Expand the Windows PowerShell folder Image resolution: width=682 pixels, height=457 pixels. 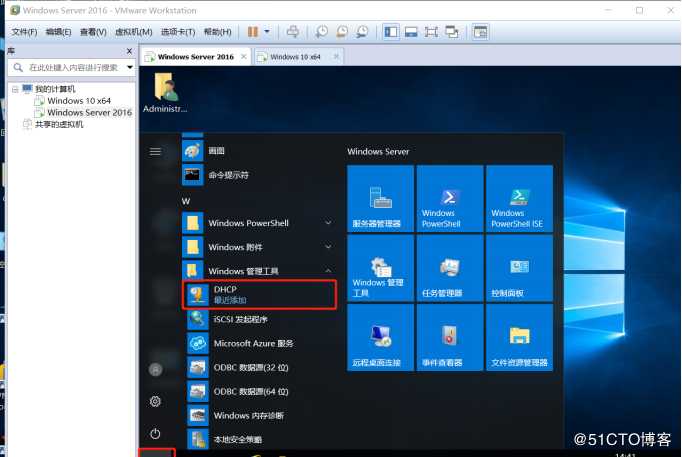click(259, 223)
